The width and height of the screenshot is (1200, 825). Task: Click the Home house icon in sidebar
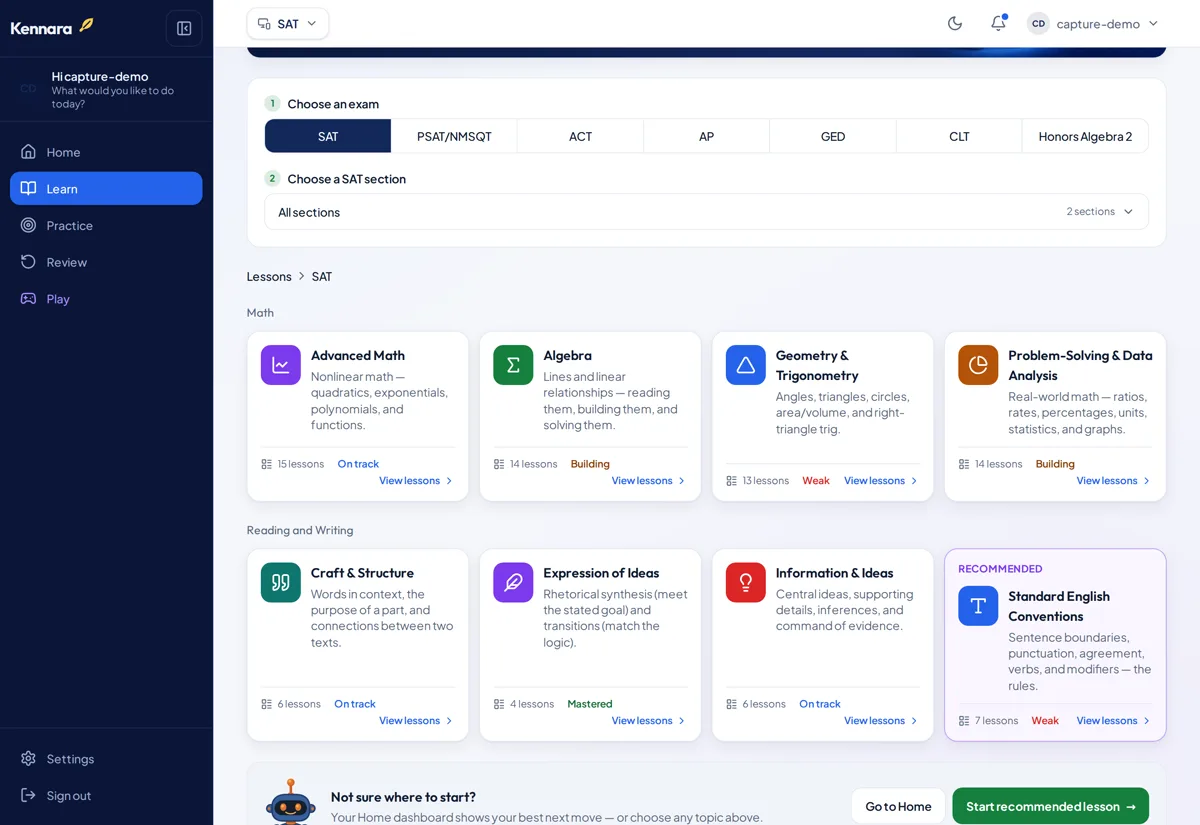point(28,152)
